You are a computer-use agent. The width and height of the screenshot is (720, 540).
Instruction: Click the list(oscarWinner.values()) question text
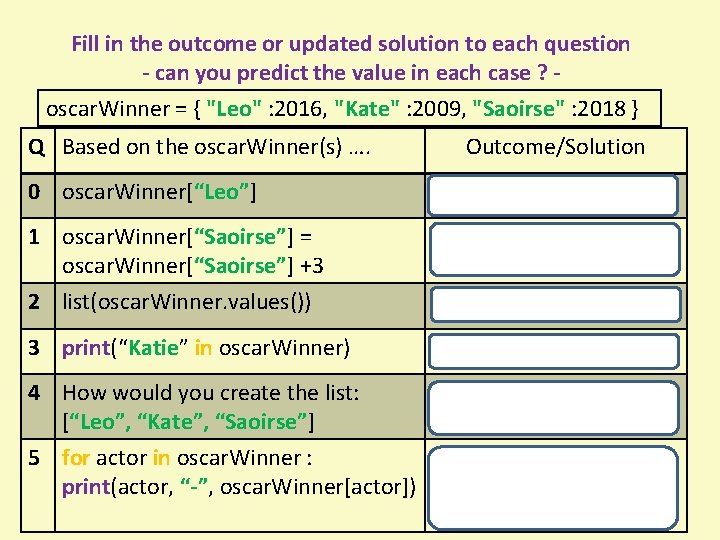coord(186,302)
